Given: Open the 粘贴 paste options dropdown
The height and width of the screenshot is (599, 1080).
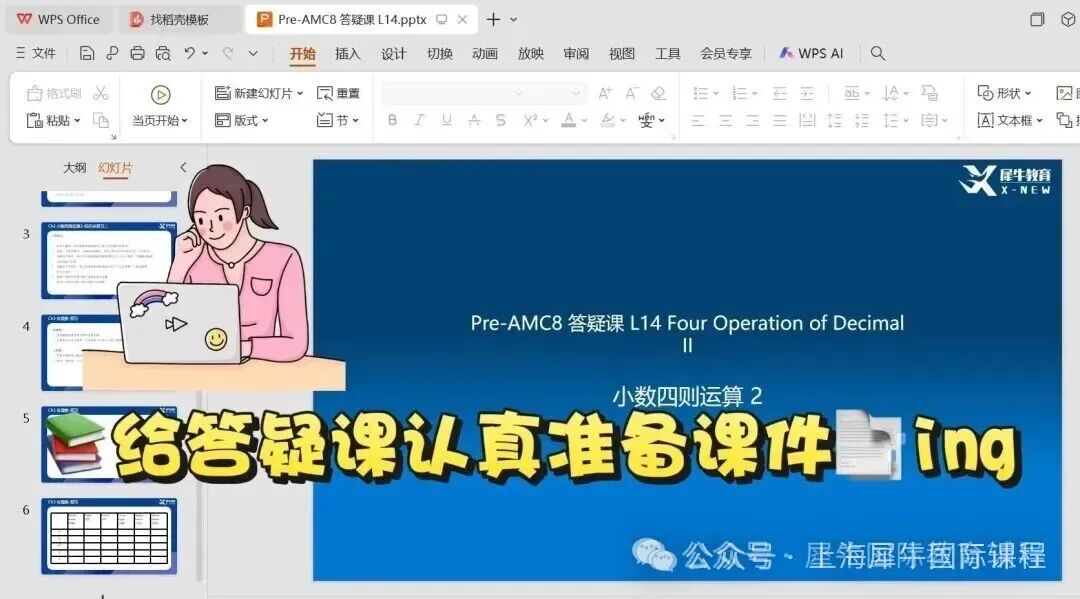Looking at the screenshot, I should click(76, 120).
